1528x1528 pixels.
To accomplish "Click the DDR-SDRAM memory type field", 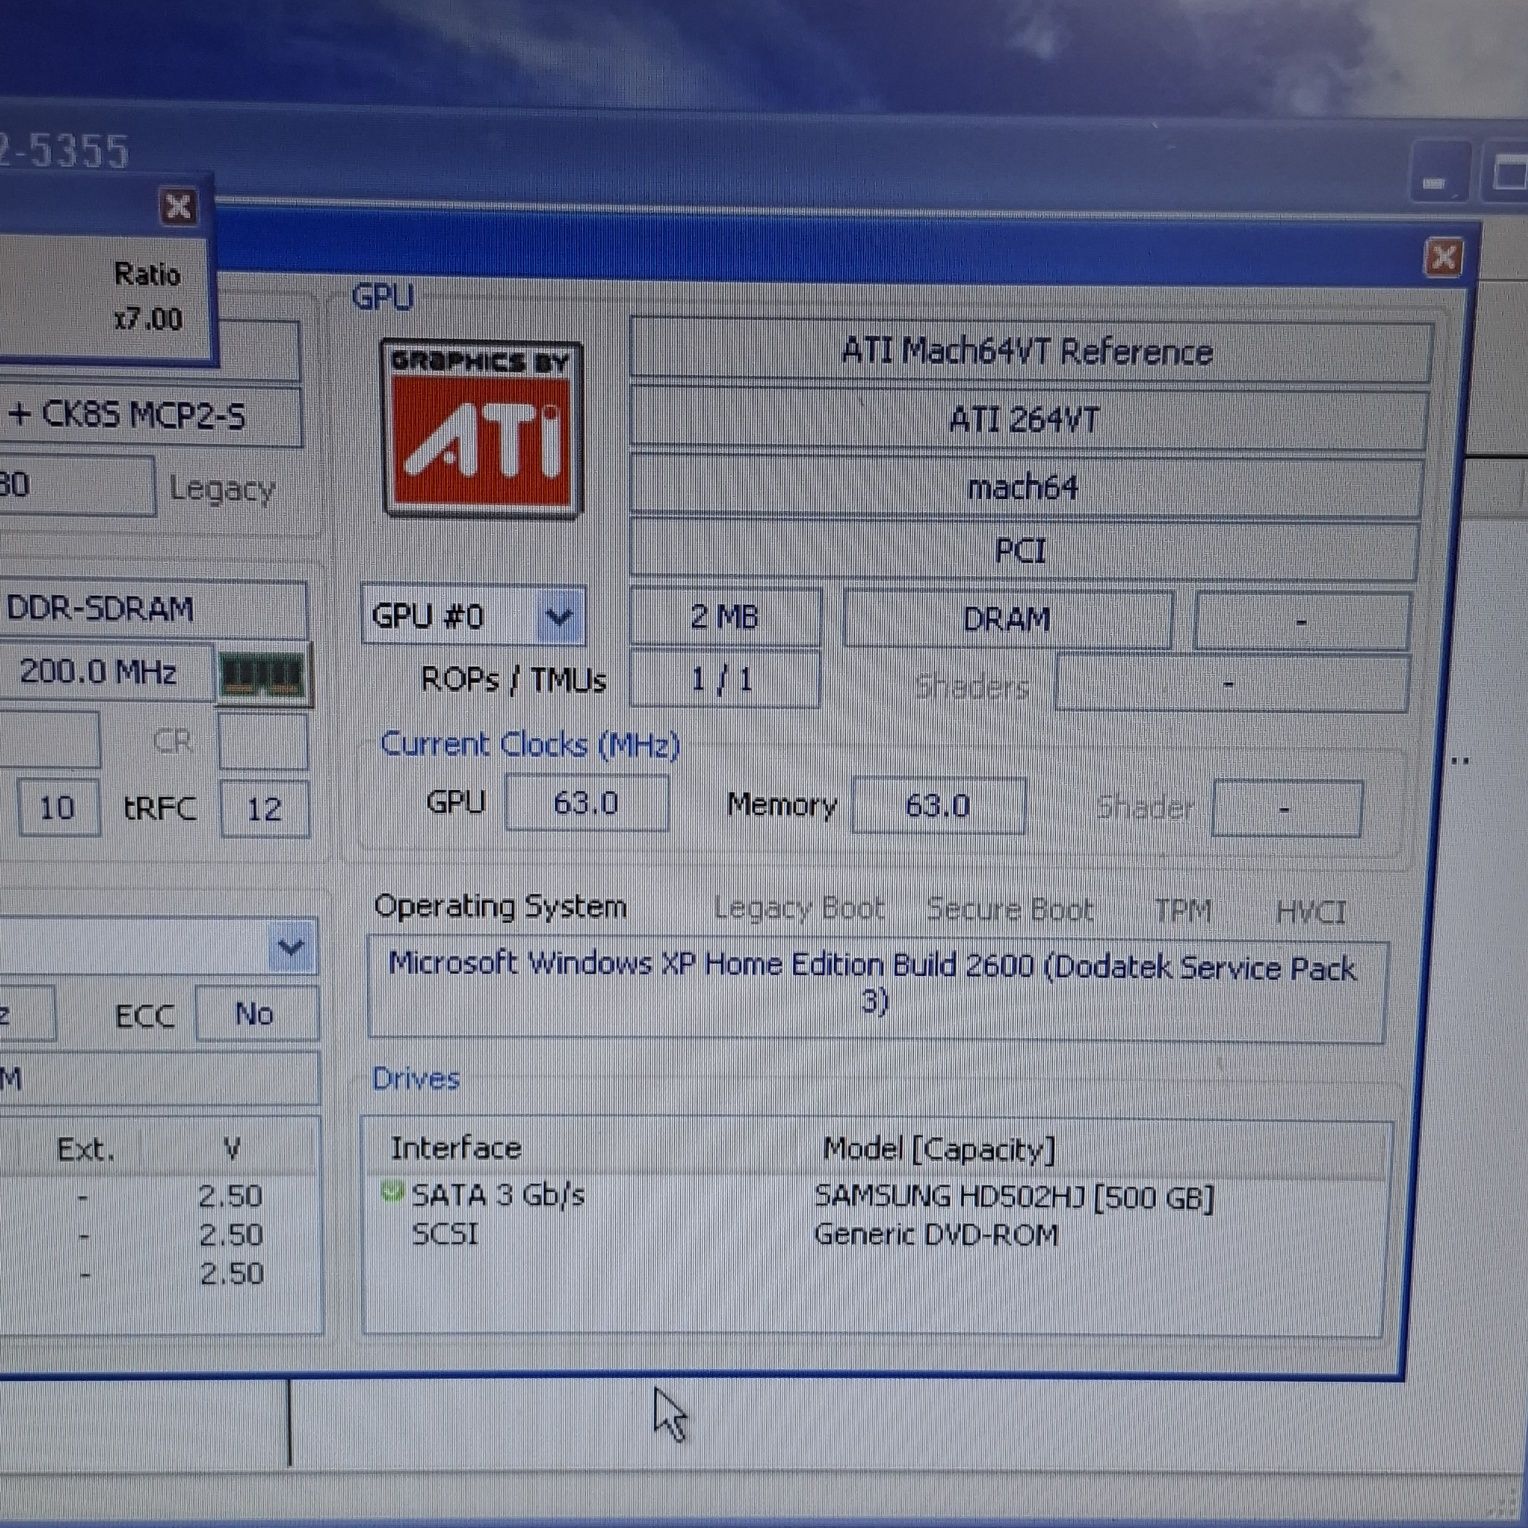I will pyautogui.click(x=152, y=609).
